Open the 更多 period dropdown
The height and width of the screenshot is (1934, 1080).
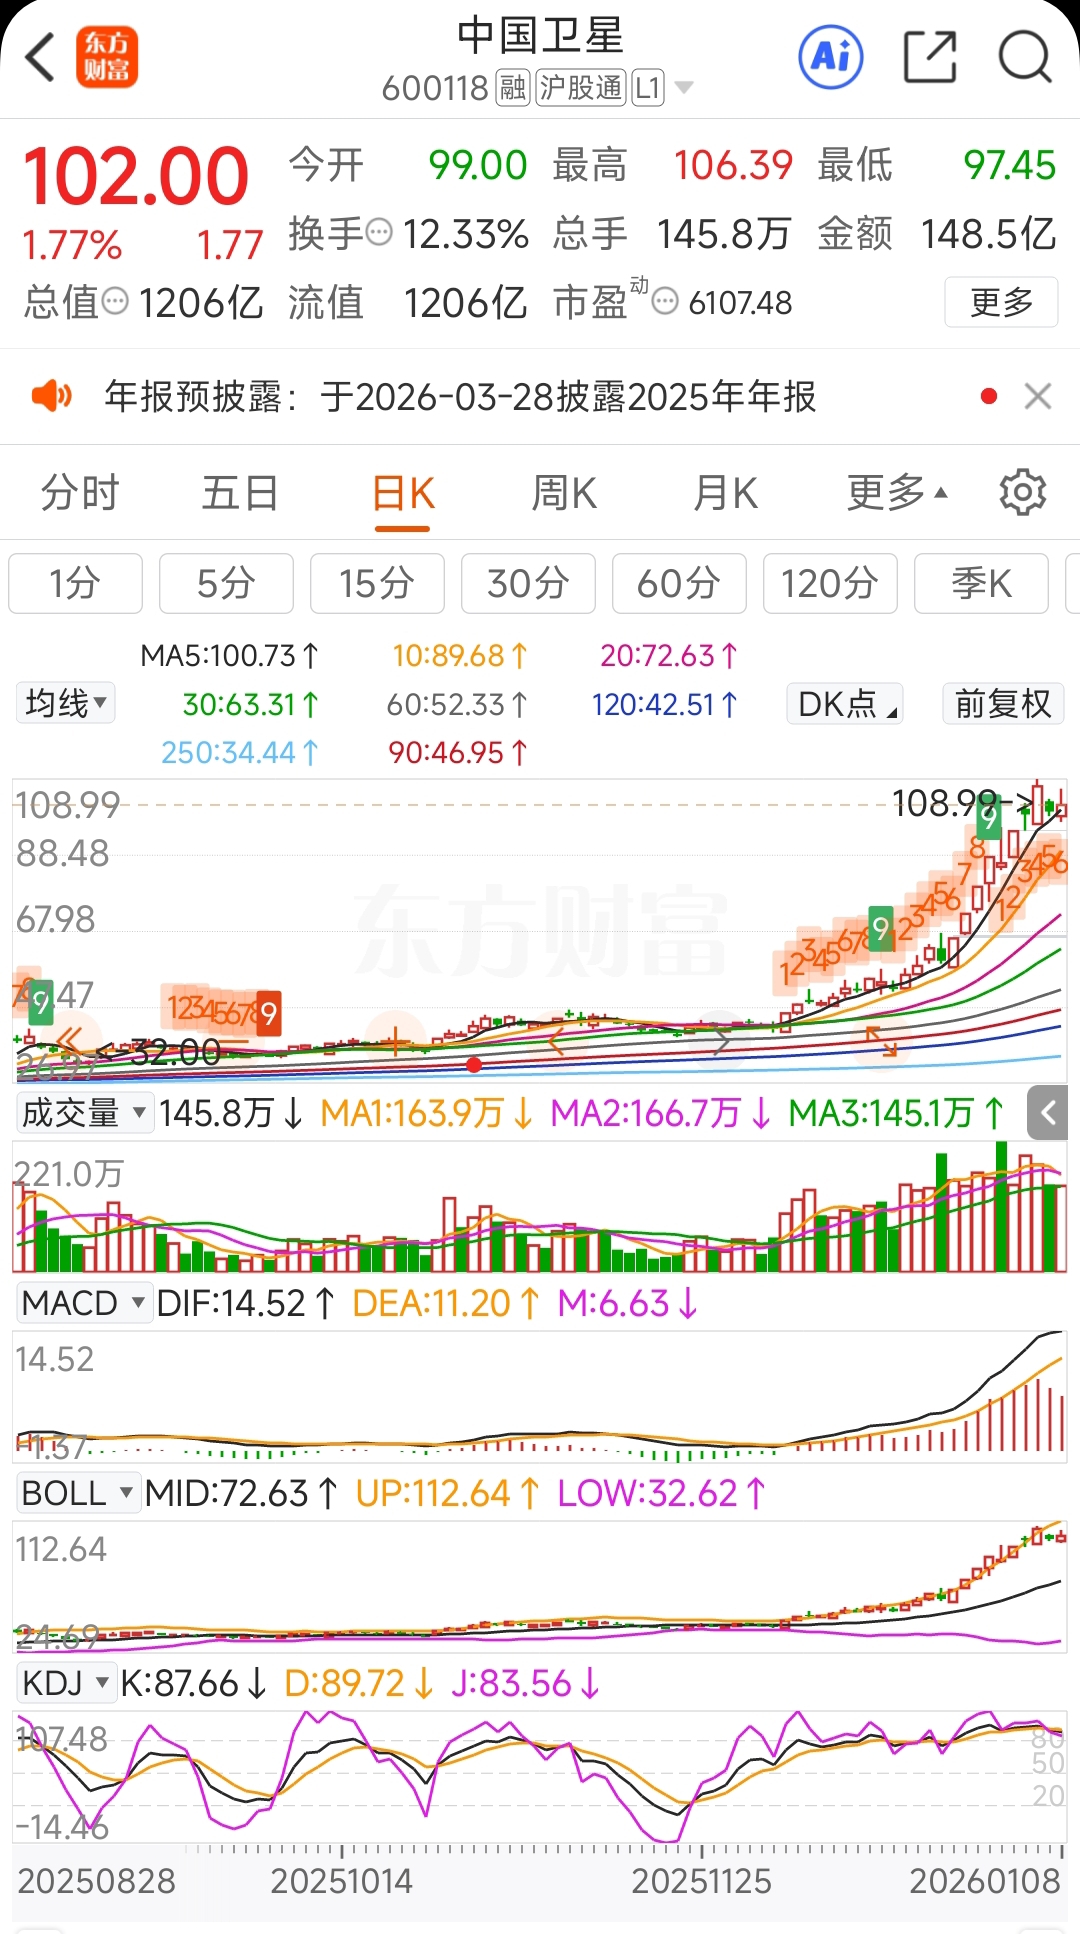point(897,492)
